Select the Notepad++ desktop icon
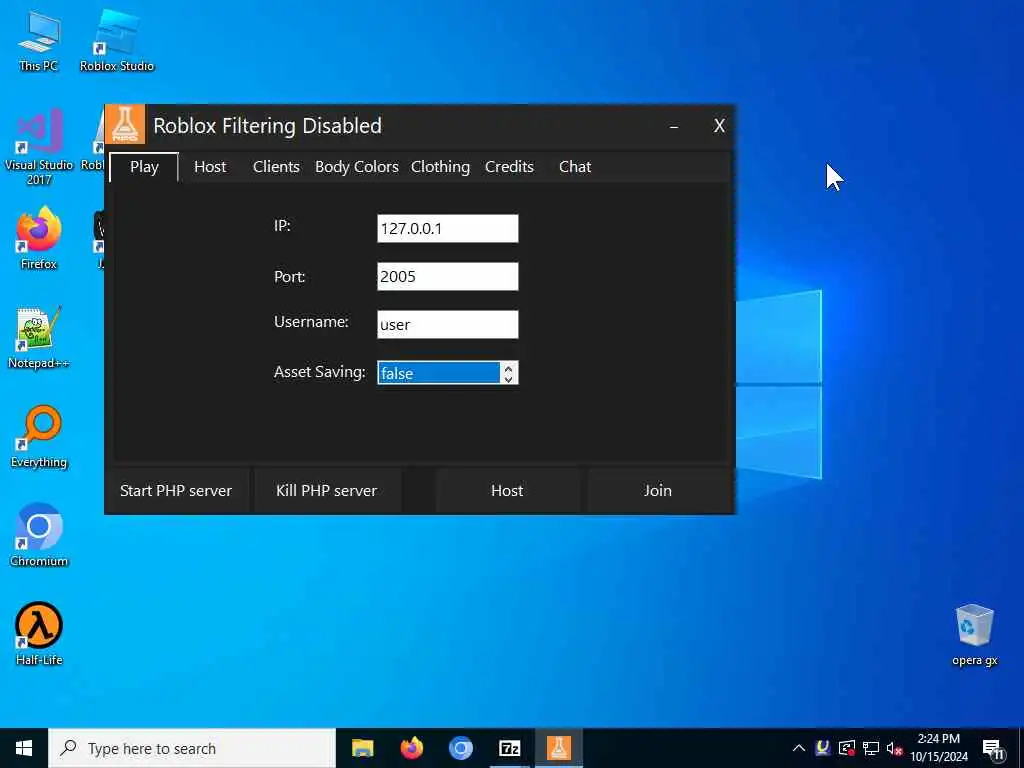This screenshot has height=768, width=1024. coord(39,338)
